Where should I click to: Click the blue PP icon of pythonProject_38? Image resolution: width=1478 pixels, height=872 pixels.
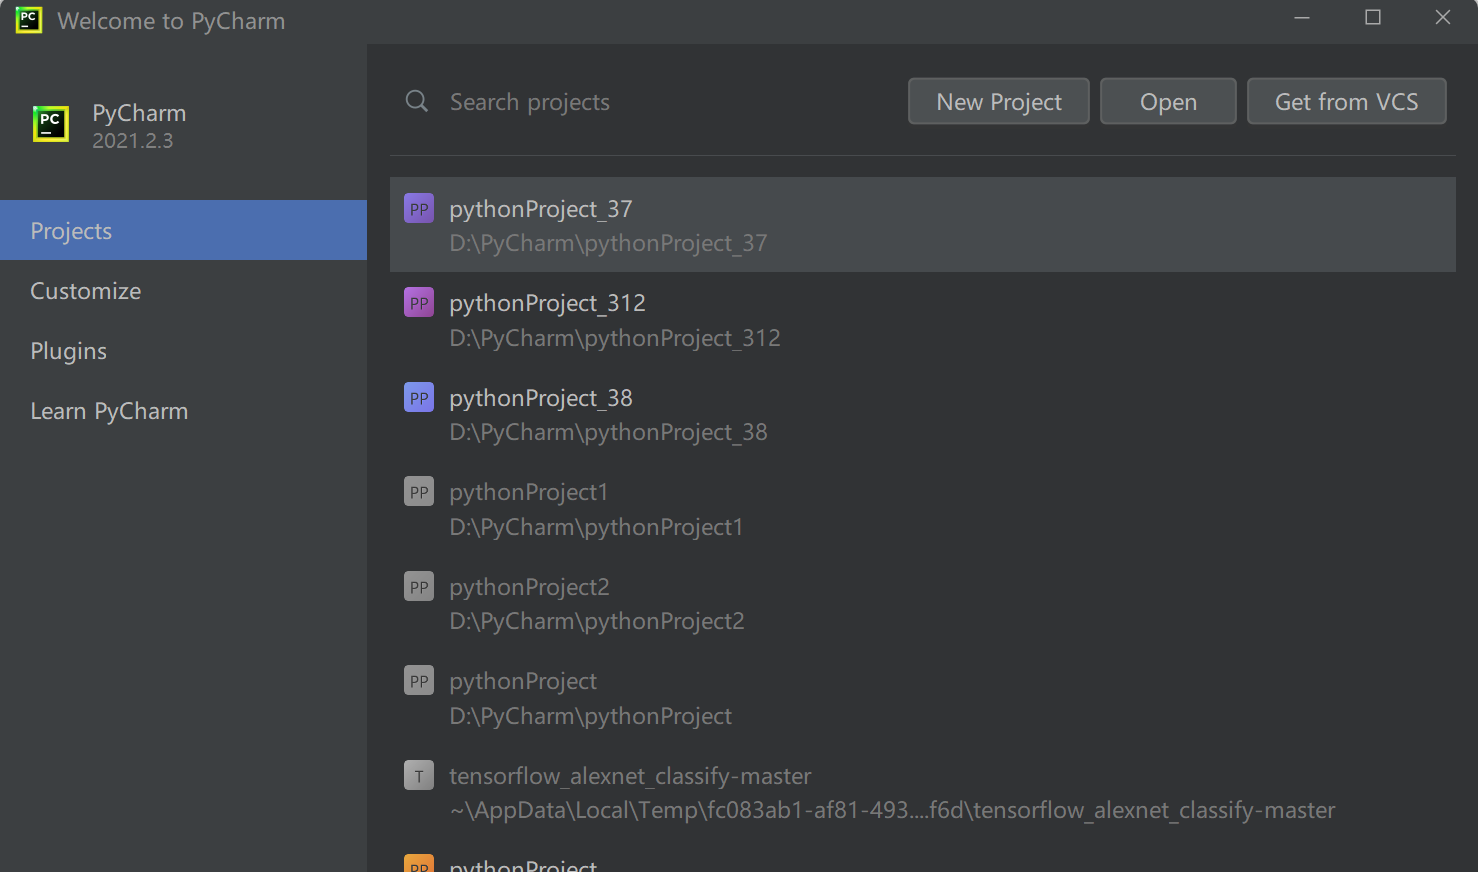tap(419, 398)
